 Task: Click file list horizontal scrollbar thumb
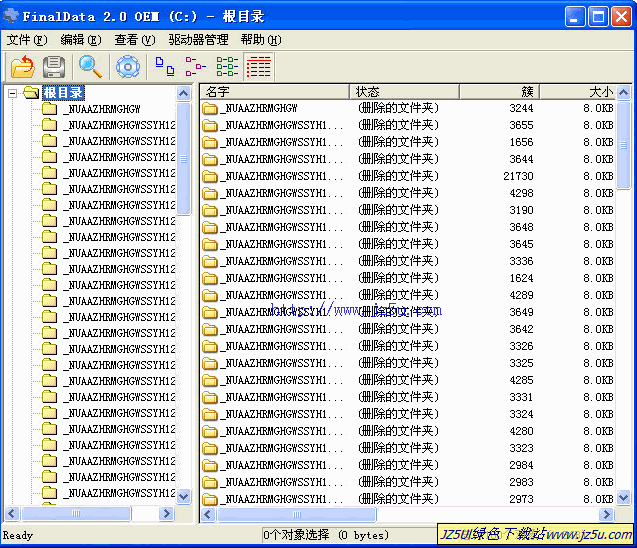pyautogui.click(x=297, y=514)
